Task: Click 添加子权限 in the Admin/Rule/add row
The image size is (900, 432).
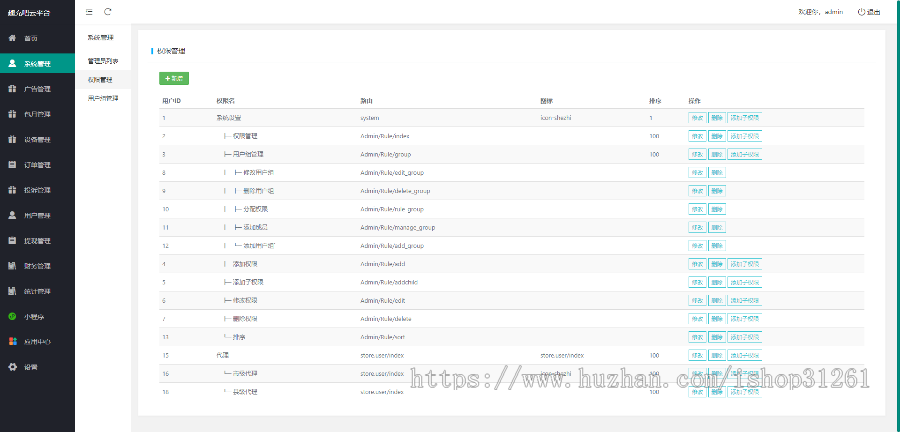Action: pos(744,264)
